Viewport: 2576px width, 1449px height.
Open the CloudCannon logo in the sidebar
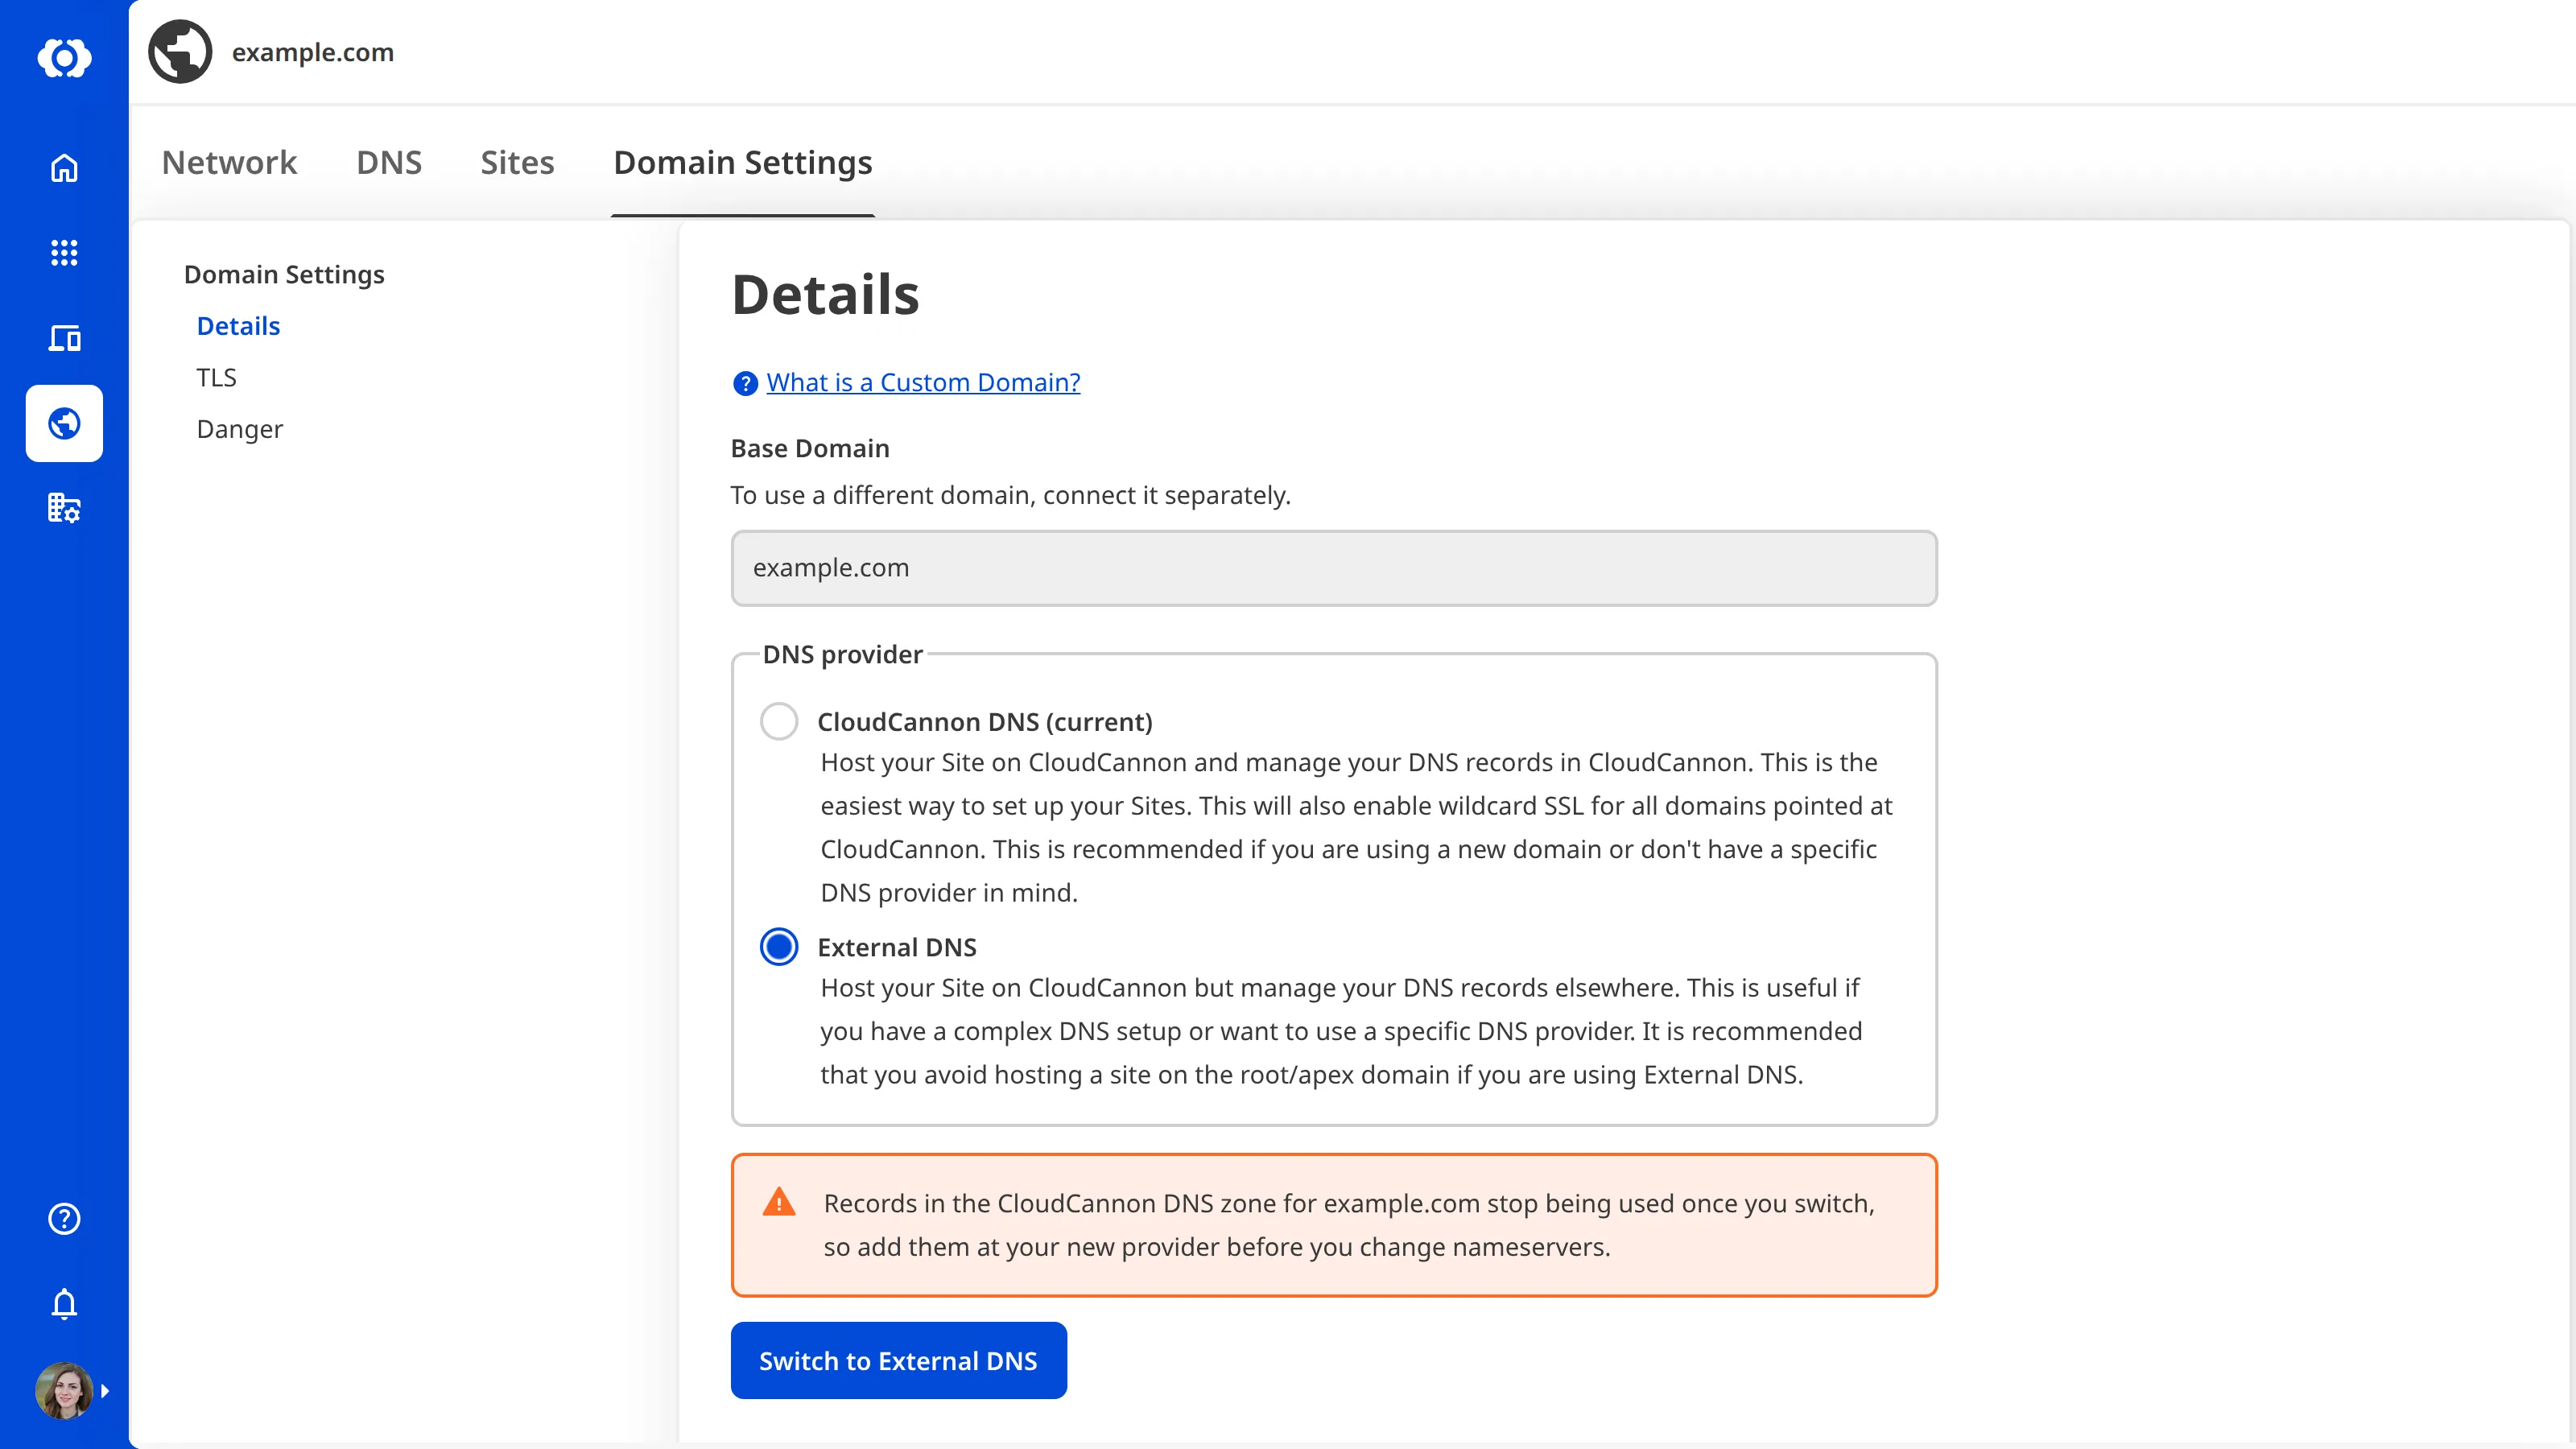[64, 58]
